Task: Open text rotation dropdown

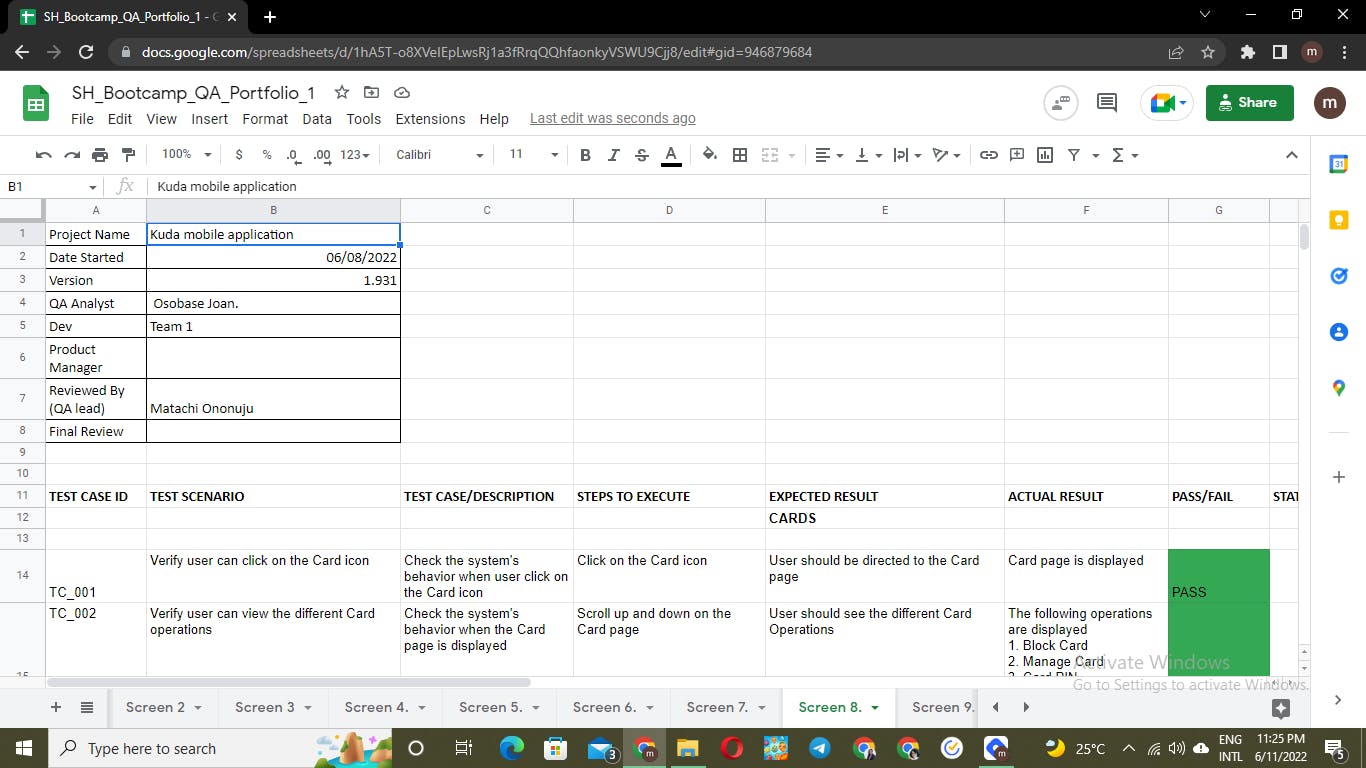Action: click(x=946, y=155)
